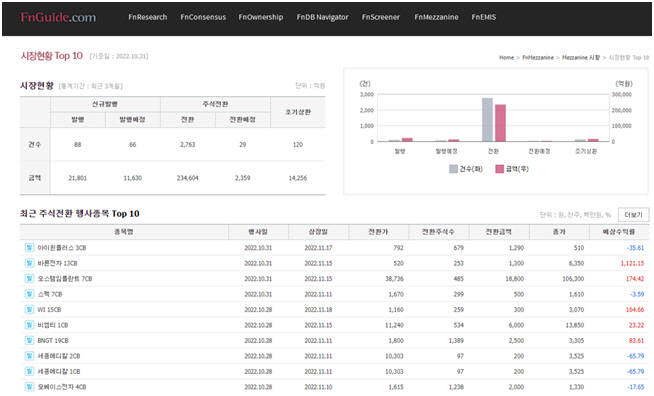The width and height of the screenshot is (654, 396).
Task: Open the FnConsensus menu
Action: pyautogui.click(x=203, y=17)
